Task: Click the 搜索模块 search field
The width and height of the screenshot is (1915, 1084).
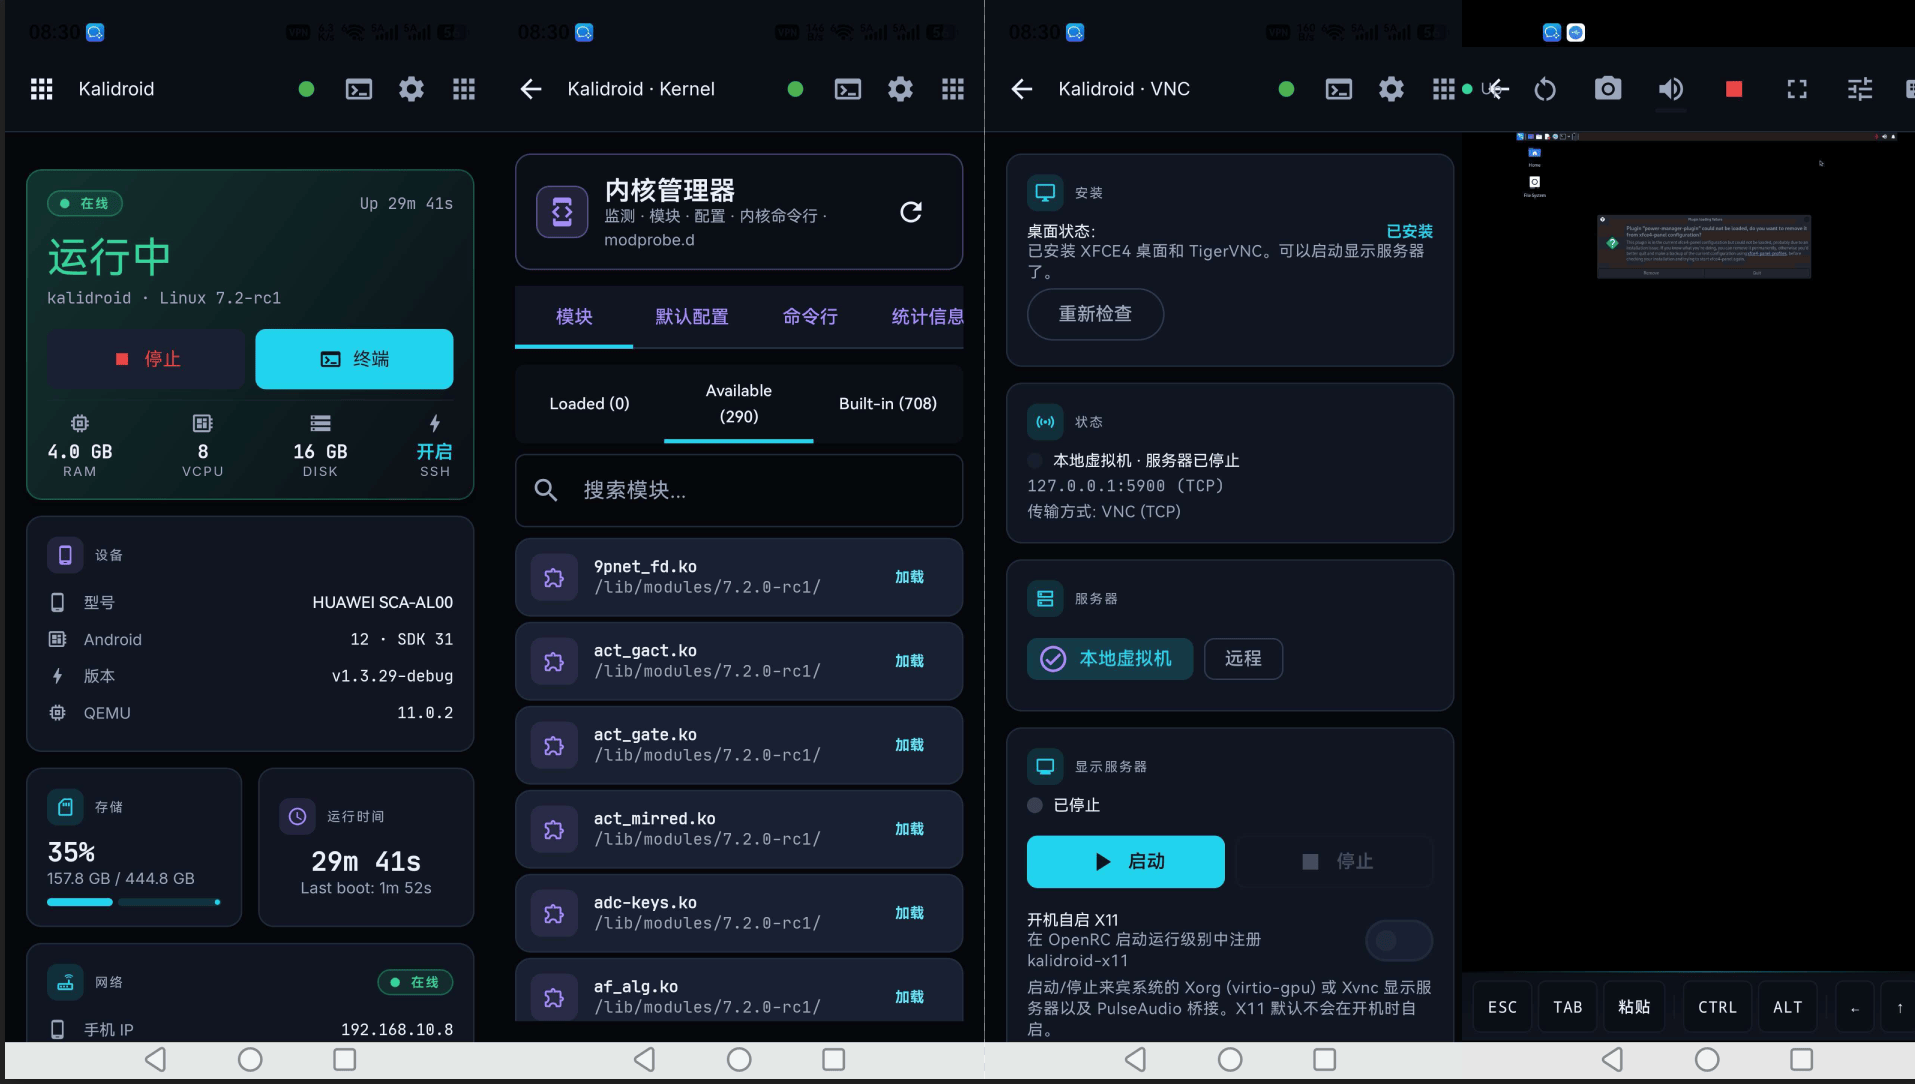Action: pyautogui.click(x=738, y=490)
